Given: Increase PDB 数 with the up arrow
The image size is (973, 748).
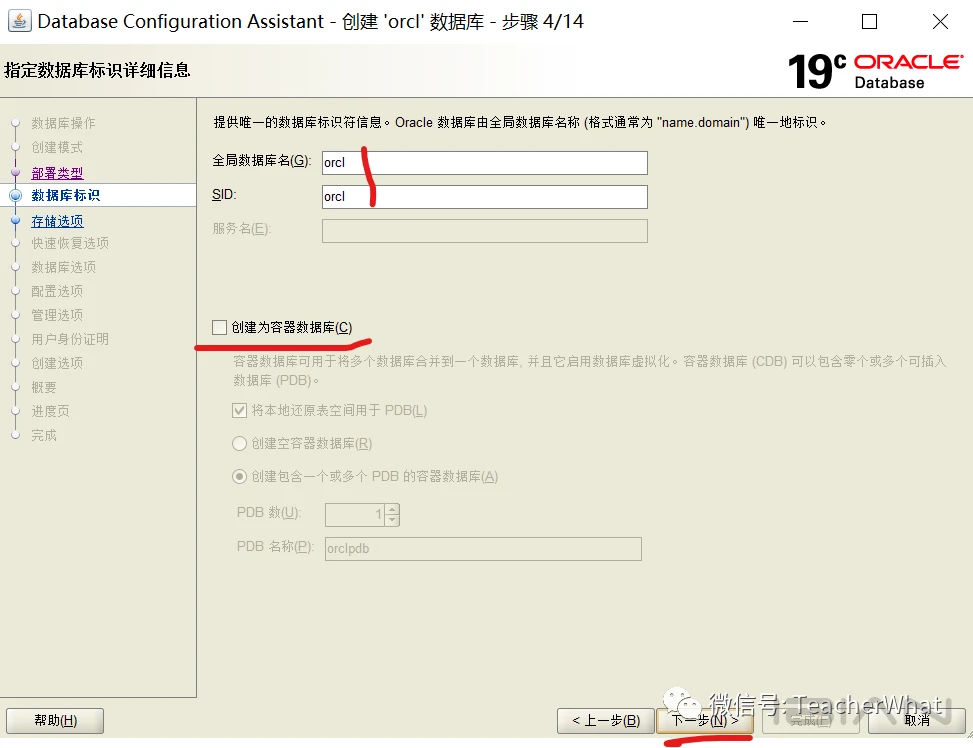Looking at the screenshot, I should [392, 510].
